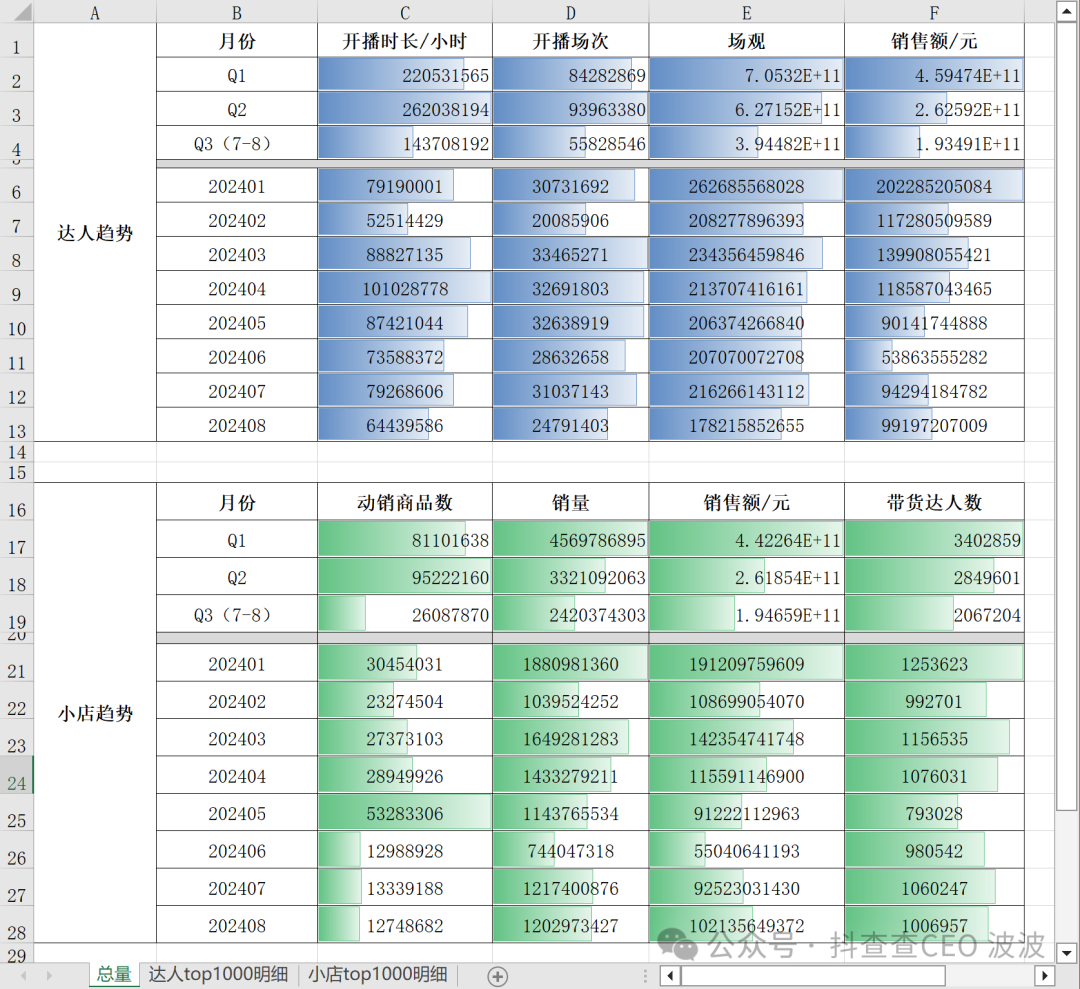Select cell with value 53283306
The height and width of the screenshot is (989, 1080).
point(405,813)
